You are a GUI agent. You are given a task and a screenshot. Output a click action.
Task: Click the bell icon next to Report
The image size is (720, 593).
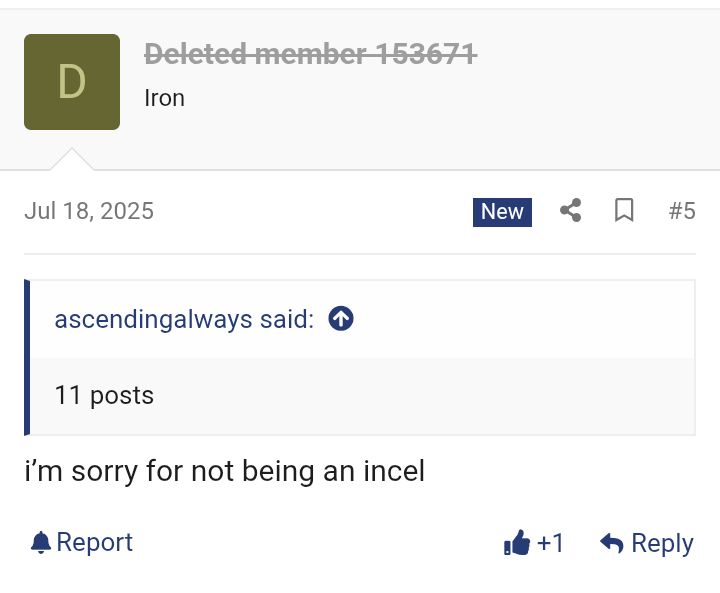(x=40, y=542)
